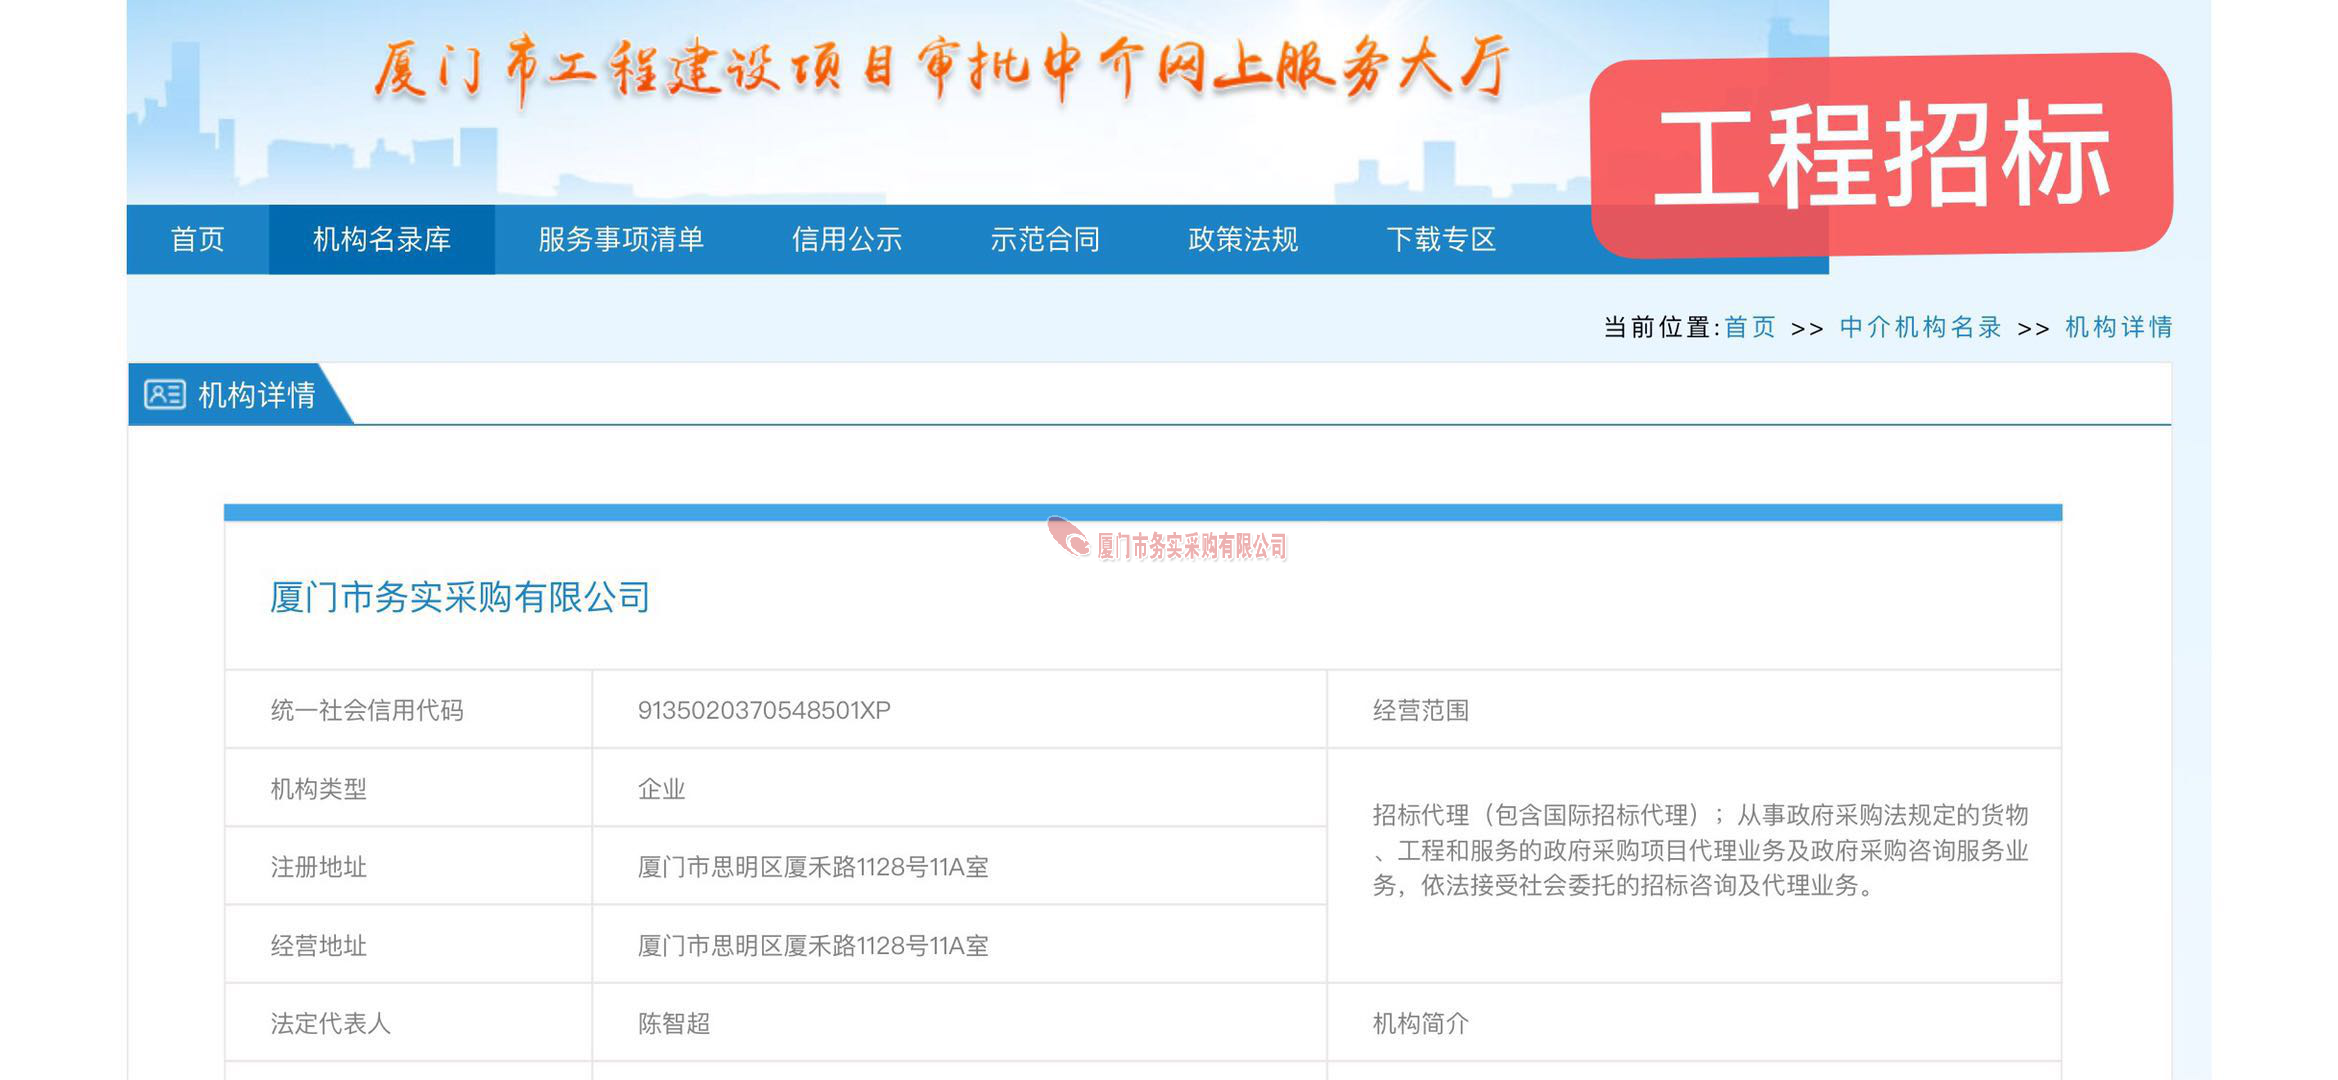Select the 机构名录库 navigation tab
This screenshot has width=2338, height=1080.
point(381,240)
